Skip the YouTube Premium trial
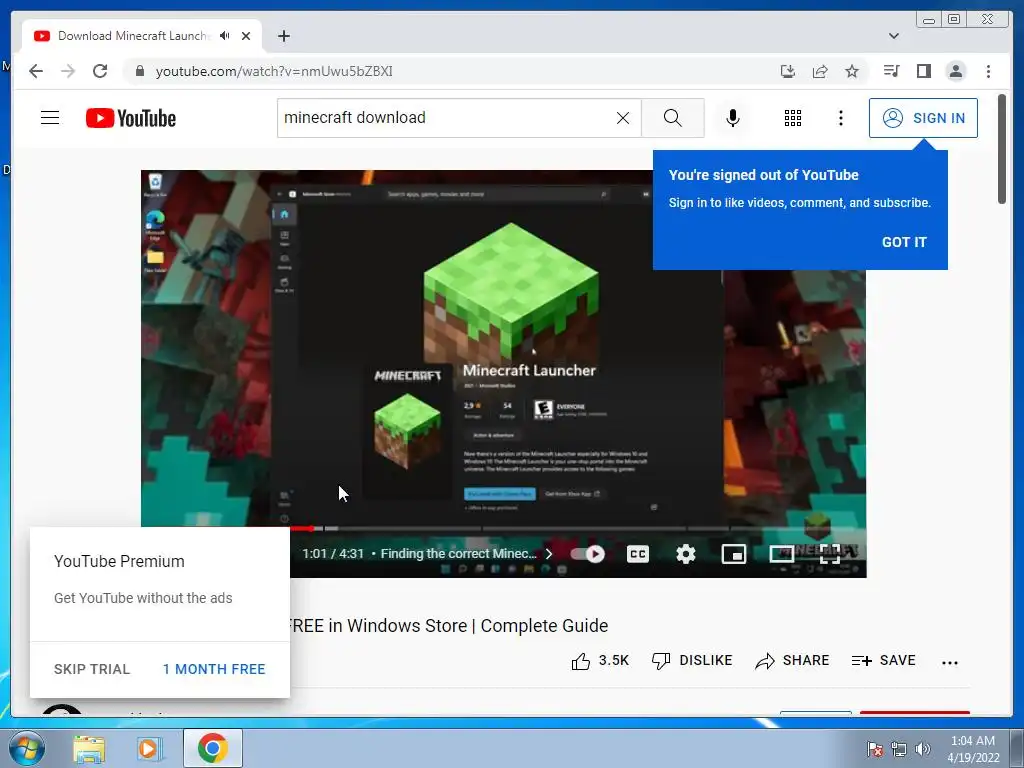The width and height of the screenshot is (1024, 768). pos(92,669)
